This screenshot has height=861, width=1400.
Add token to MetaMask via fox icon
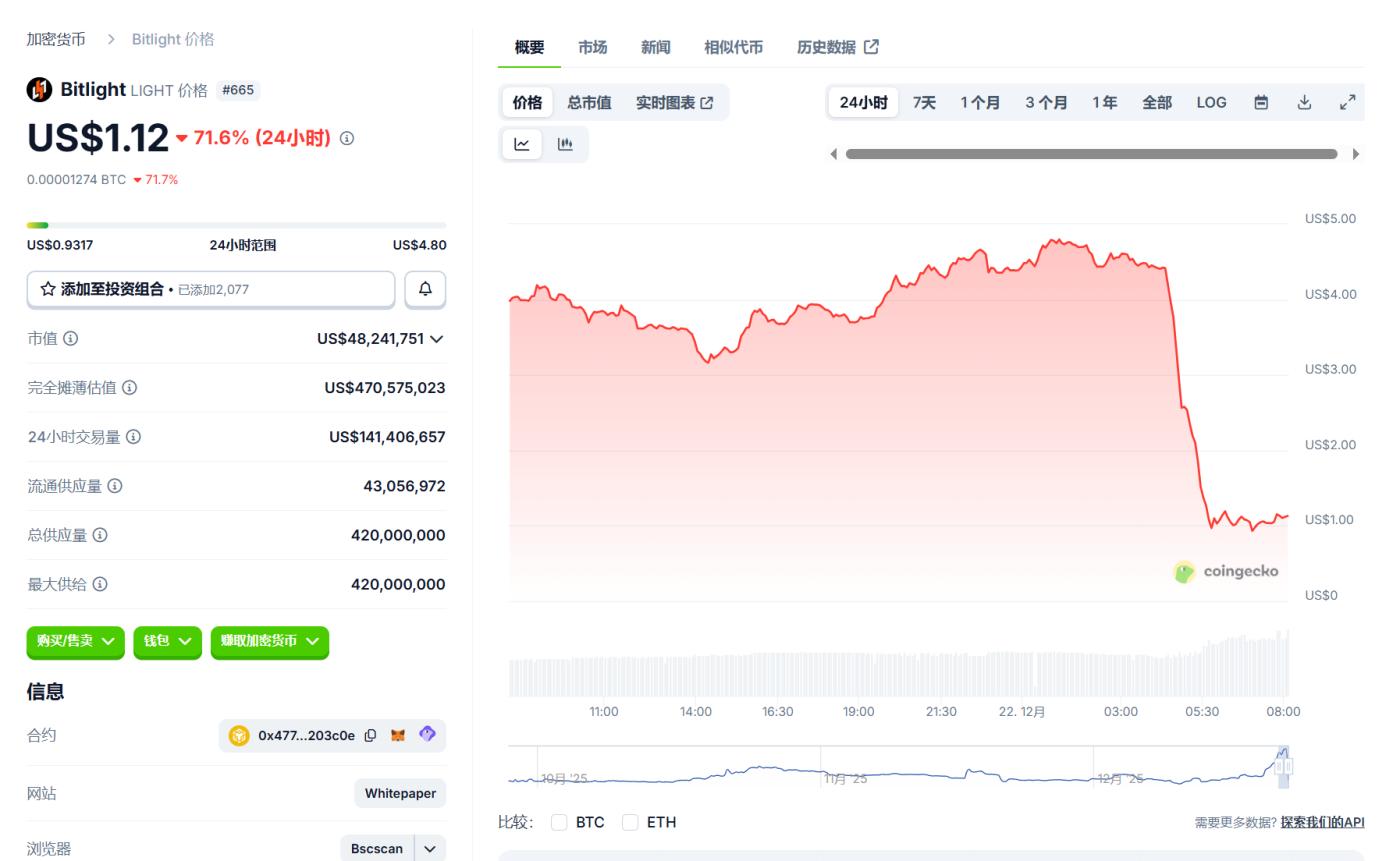[x=398, y=736]
